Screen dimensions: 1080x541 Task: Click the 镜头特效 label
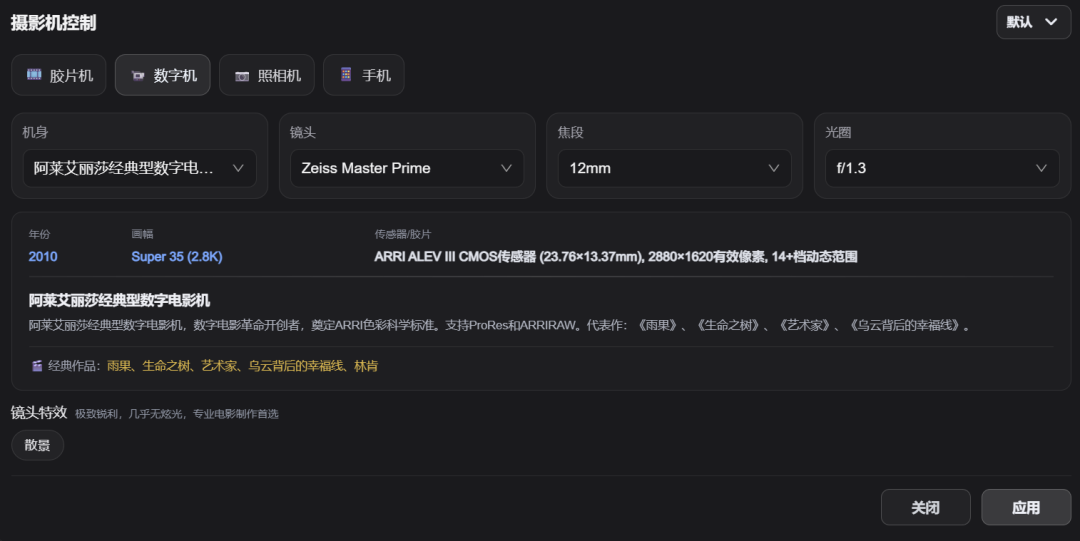[39, 413]
